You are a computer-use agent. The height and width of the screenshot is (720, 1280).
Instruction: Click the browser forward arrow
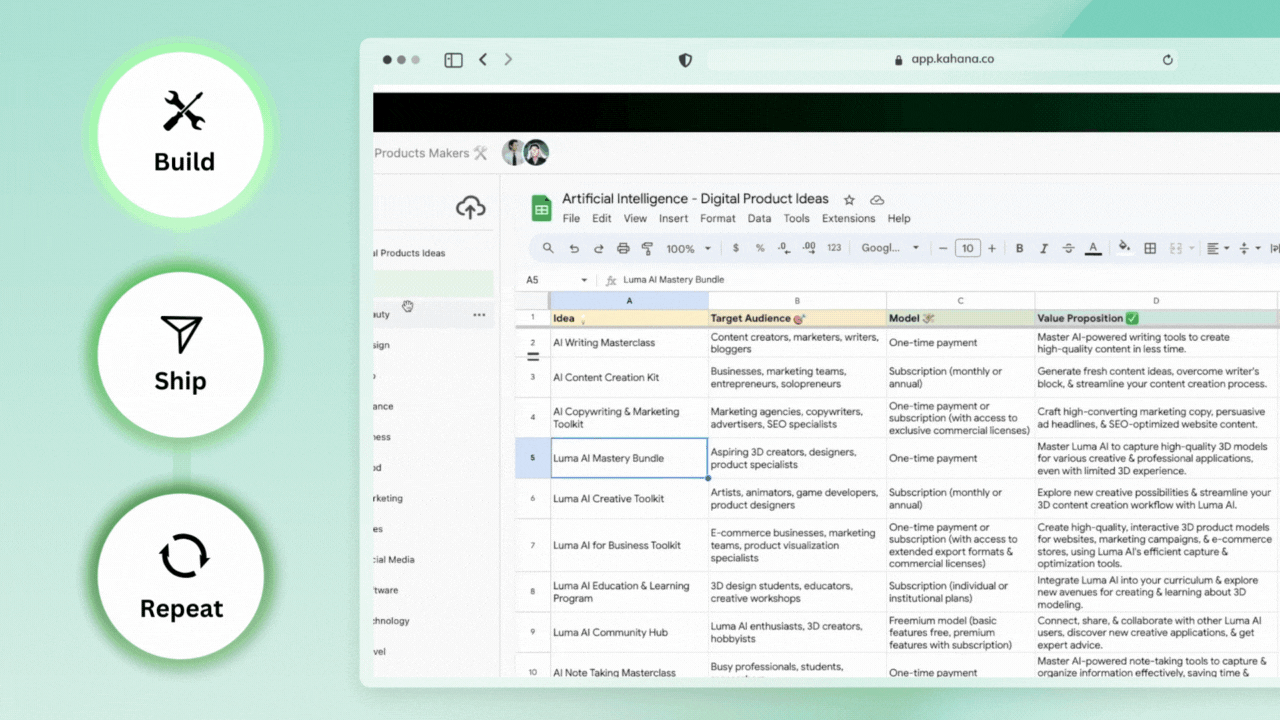[x=508, y=60]
